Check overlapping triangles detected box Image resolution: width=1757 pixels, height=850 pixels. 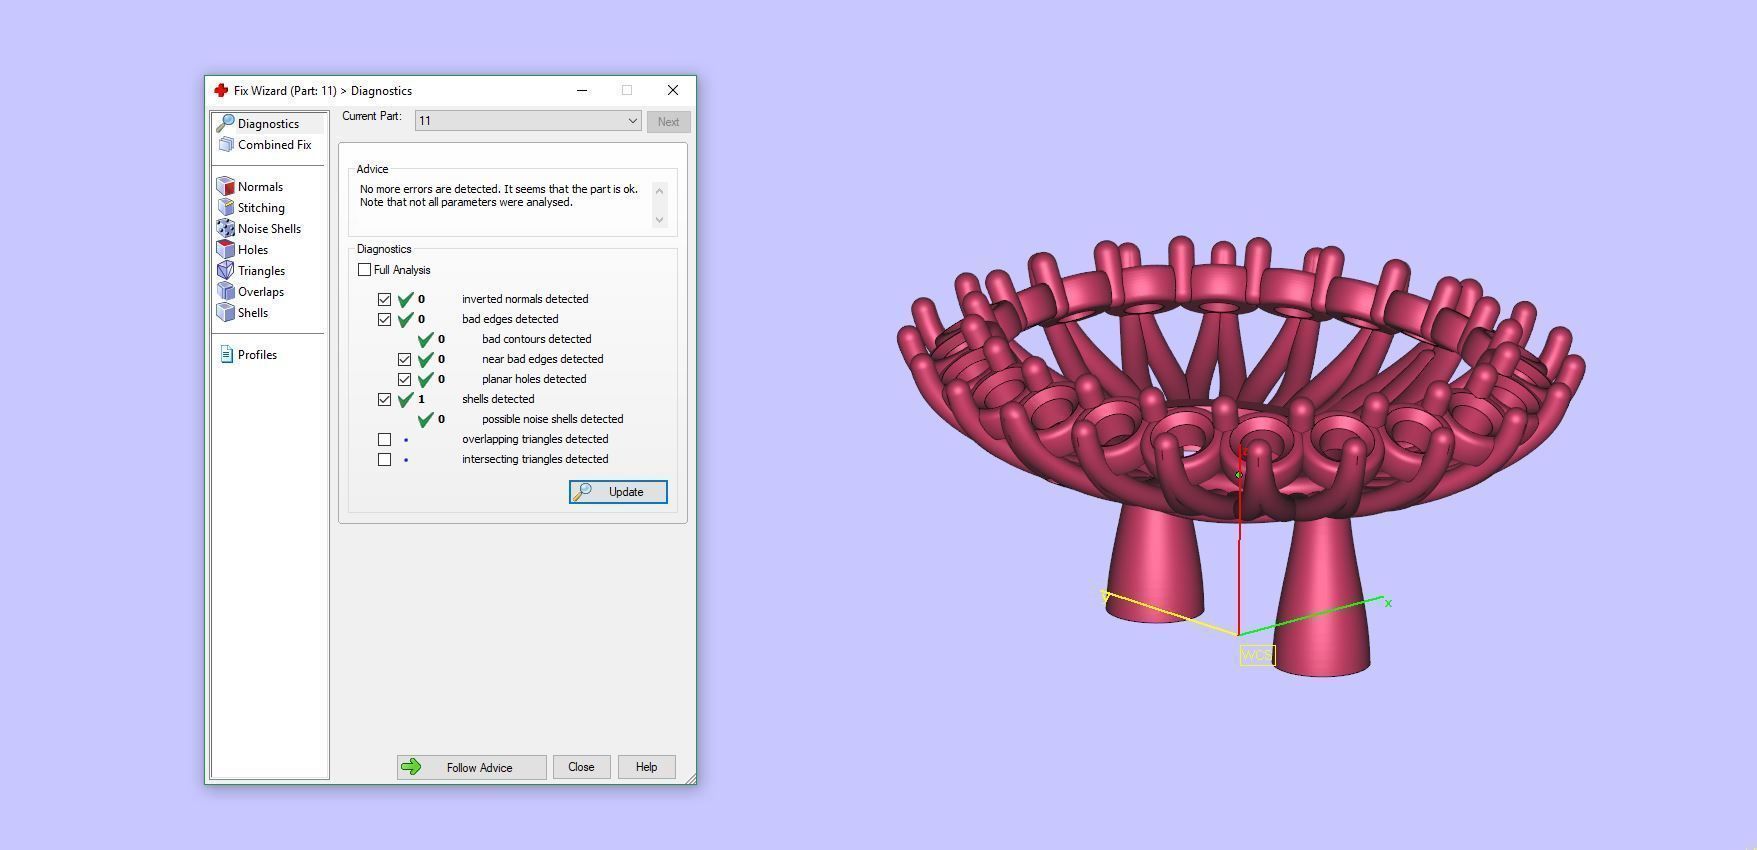pos(385,439)
